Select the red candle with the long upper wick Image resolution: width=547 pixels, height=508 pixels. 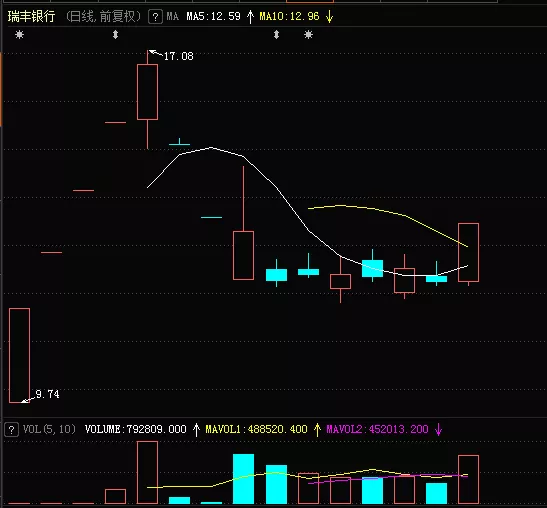click(x=243, y=255)
